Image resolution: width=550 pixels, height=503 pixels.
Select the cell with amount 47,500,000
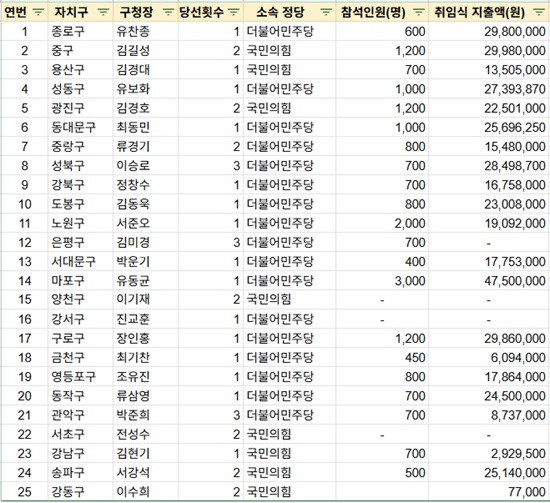tap(489, 281)
